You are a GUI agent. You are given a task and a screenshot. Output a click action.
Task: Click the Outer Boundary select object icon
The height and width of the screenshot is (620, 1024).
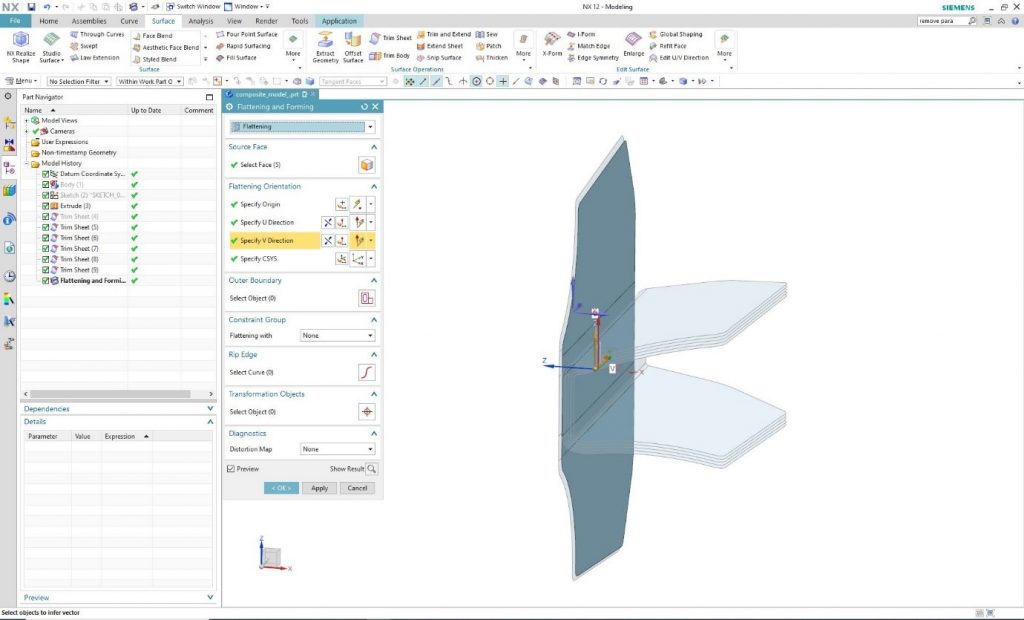tap(367, 298)
